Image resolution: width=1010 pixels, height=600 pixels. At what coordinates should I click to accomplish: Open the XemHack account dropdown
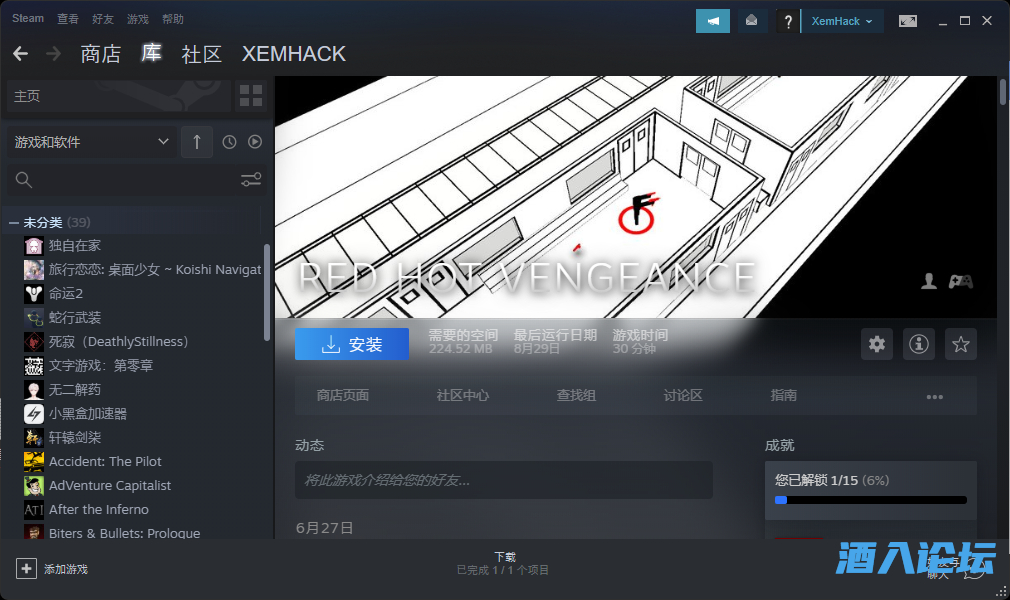[x=842, y=20]
